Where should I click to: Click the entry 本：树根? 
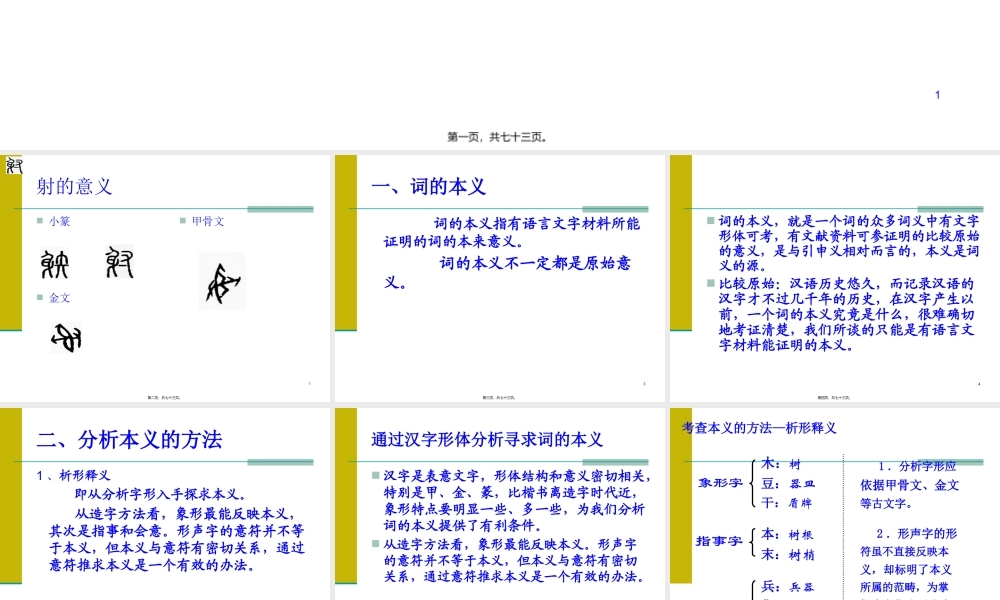pyautogui.click(x=788, y=534)
